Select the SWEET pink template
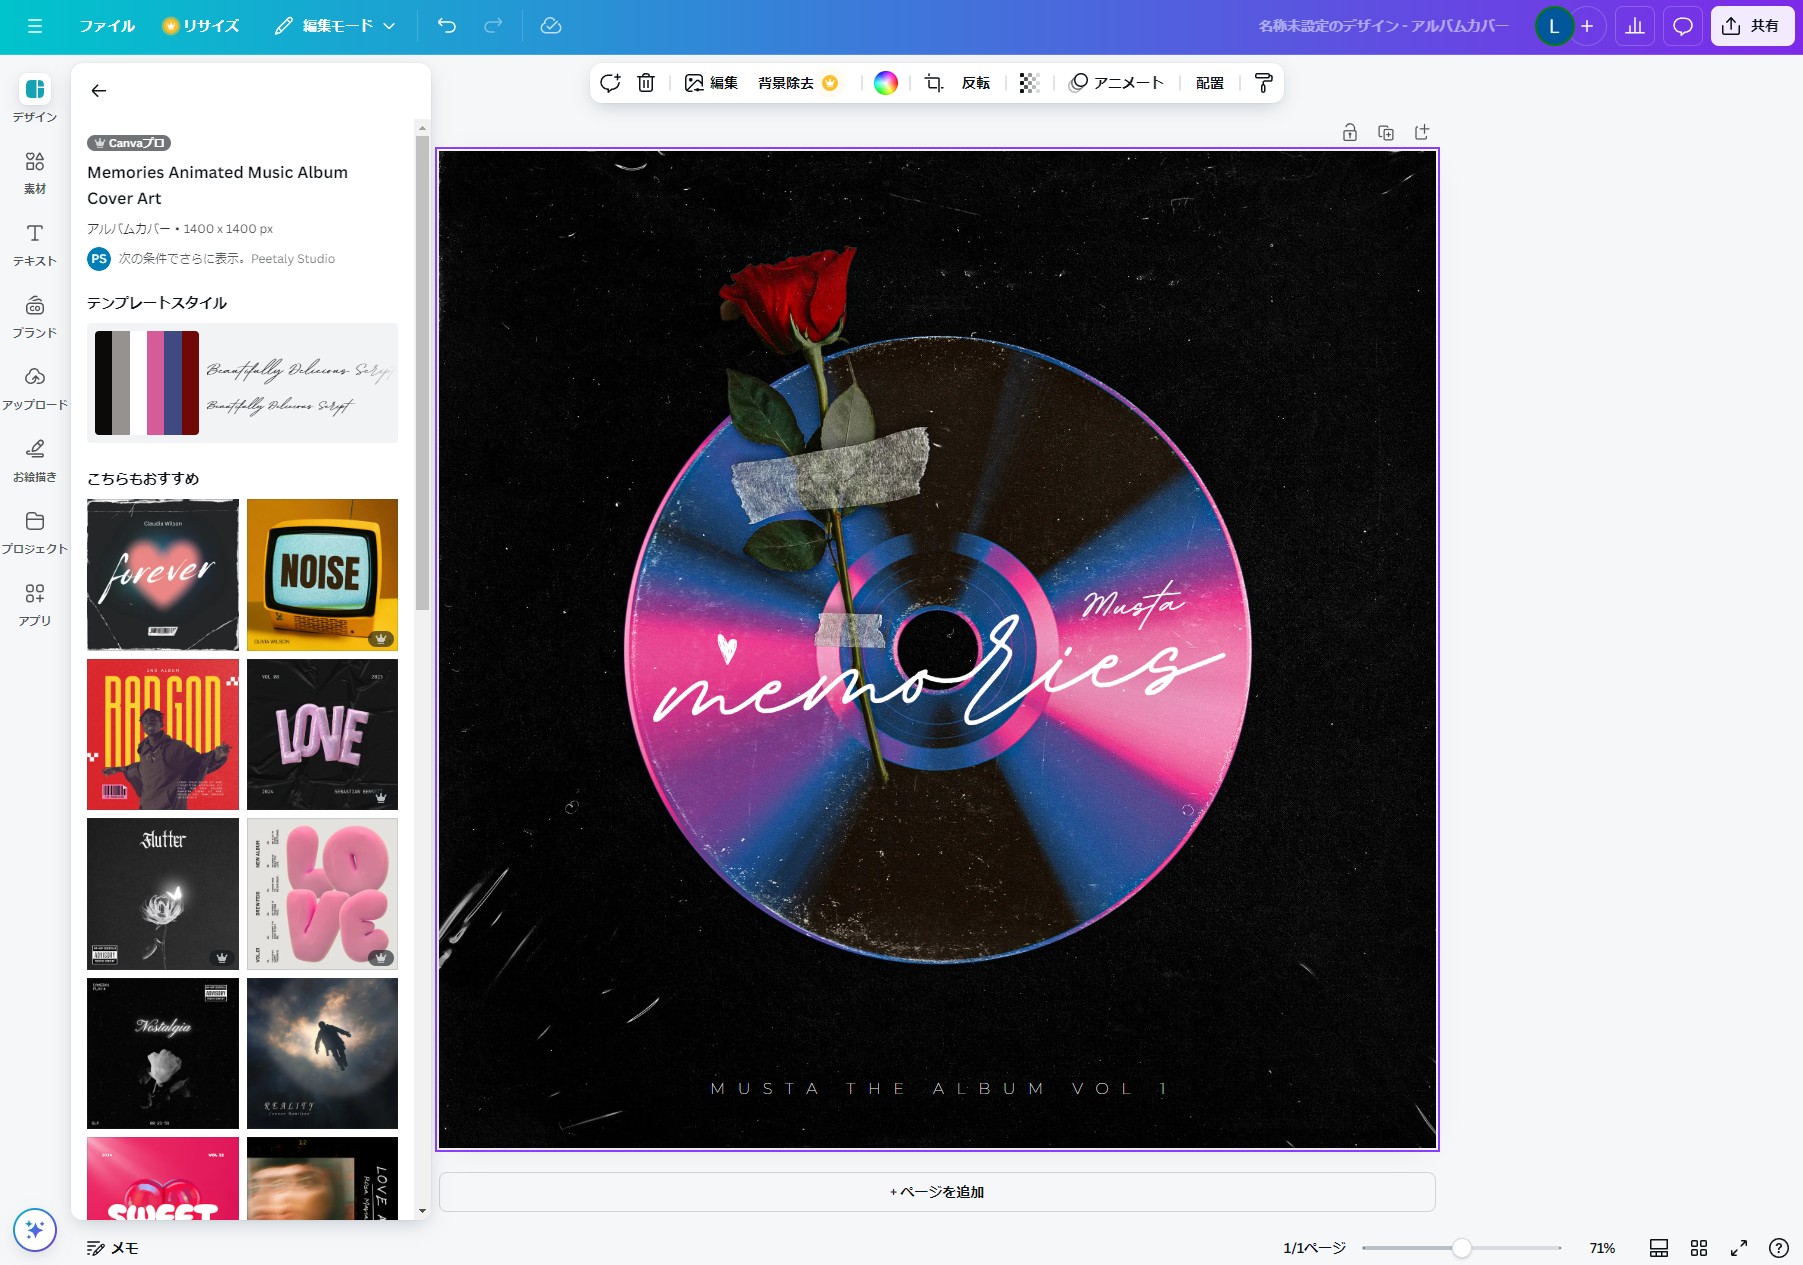This screenshot has width=1803, height=1265. pos(163,1178)
